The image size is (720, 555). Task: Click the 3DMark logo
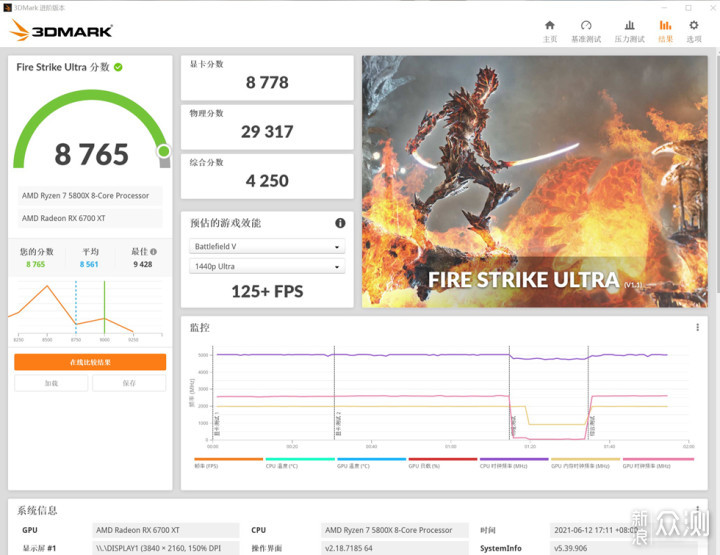click(61, 30)
